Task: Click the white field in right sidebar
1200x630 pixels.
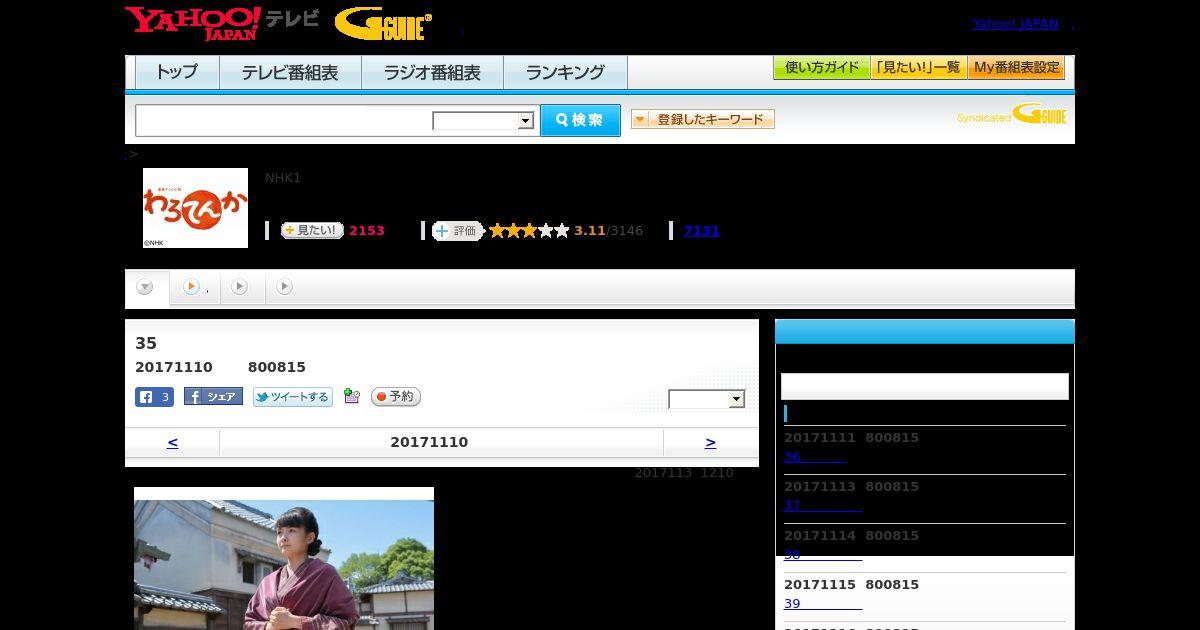Action: click(x=925, y=386)
